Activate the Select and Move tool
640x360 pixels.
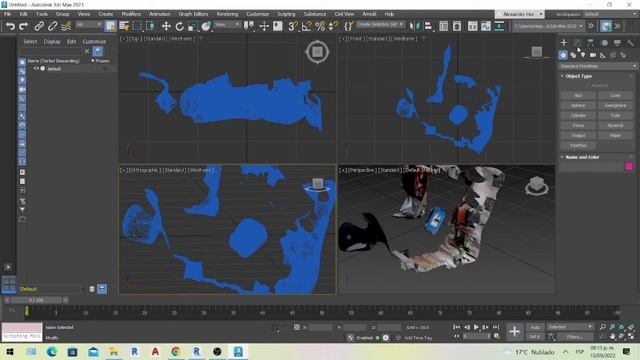click(x=166, y=27)
